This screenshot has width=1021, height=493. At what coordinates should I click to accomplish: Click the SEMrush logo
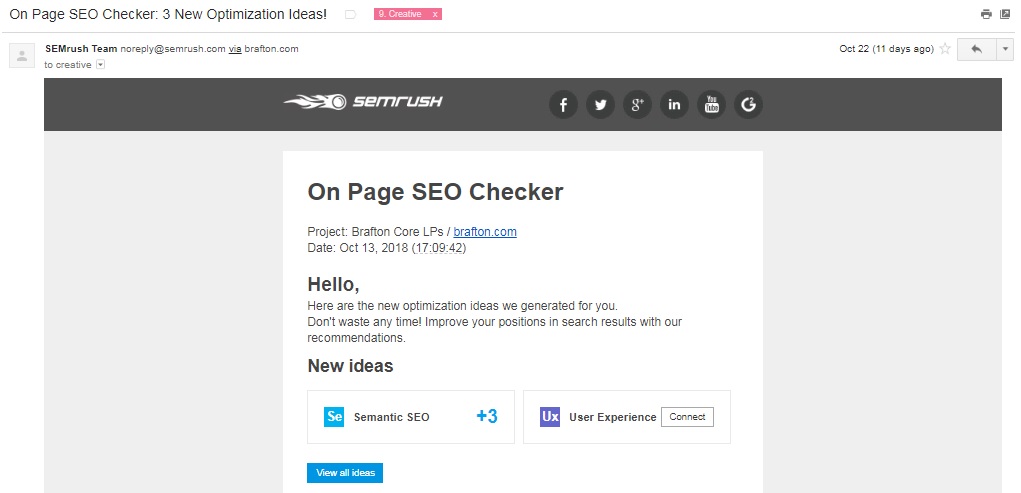[363, 101]
